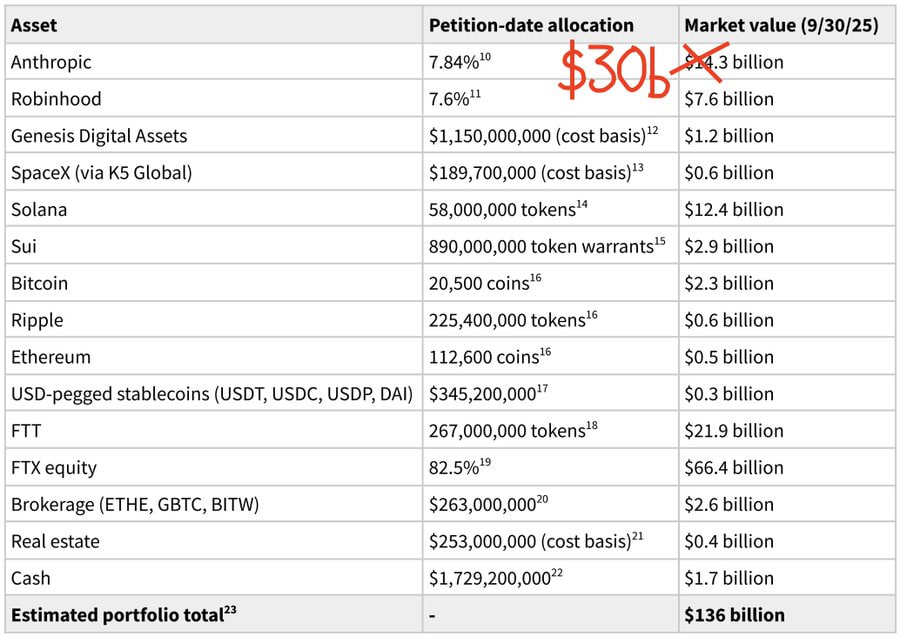Follow footnote 12 on Genesis cost basis
This screenshot has height=637, width=900.
click(652, 131)
